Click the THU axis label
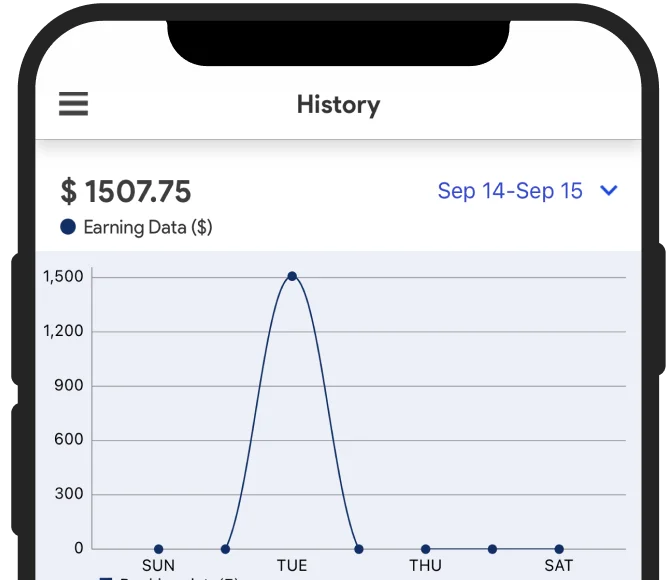Viewport: 666px width, 580px height. tap(425, 566)
